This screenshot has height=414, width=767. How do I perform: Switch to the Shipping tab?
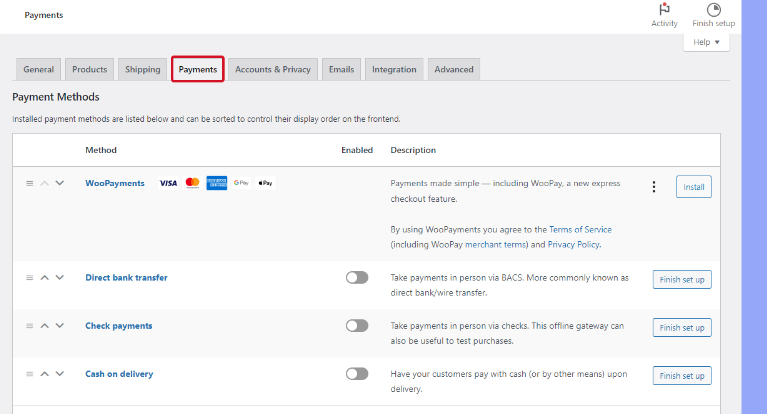coord(143,69)
